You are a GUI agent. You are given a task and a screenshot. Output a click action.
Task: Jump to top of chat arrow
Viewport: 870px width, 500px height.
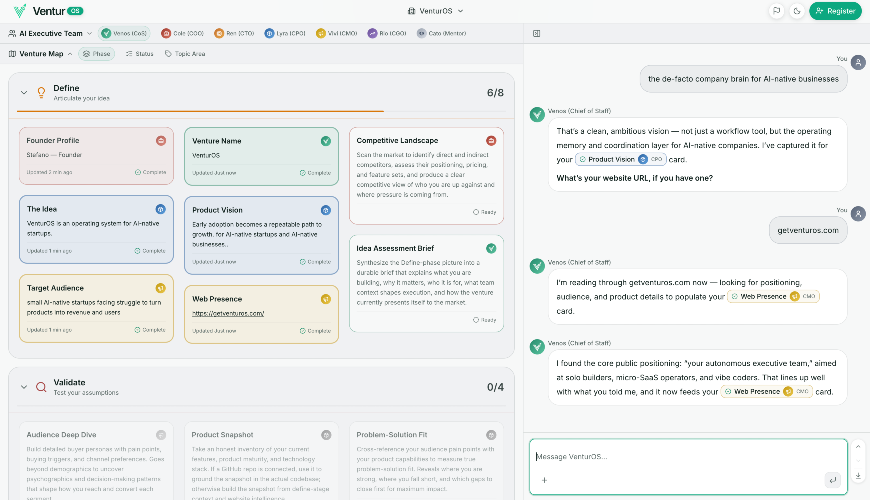coord(858,447)
